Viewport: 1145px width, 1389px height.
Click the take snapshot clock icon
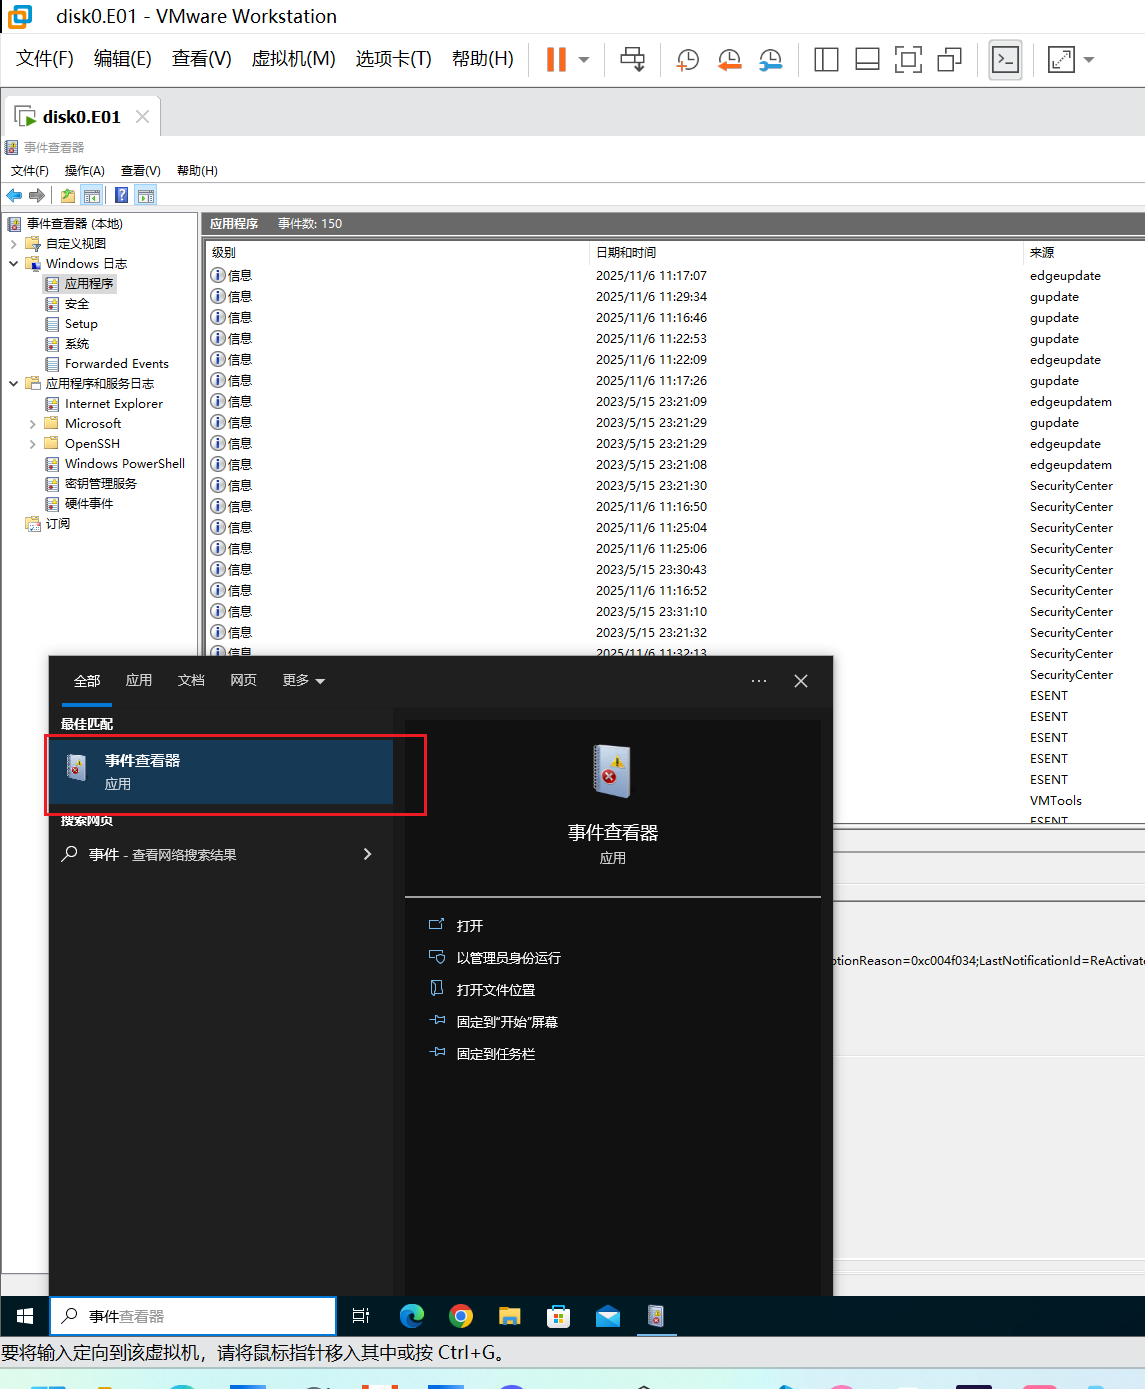coord(688,60)
